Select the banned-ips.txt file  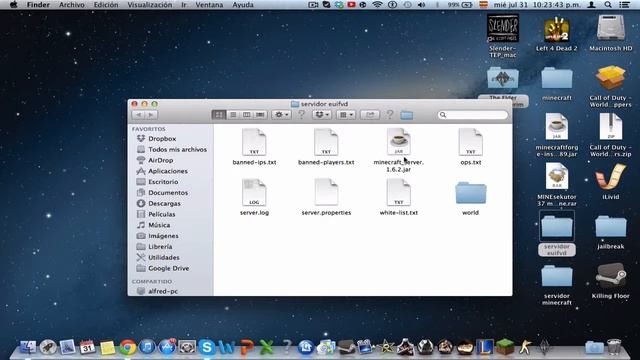click(x=254, y=147)
